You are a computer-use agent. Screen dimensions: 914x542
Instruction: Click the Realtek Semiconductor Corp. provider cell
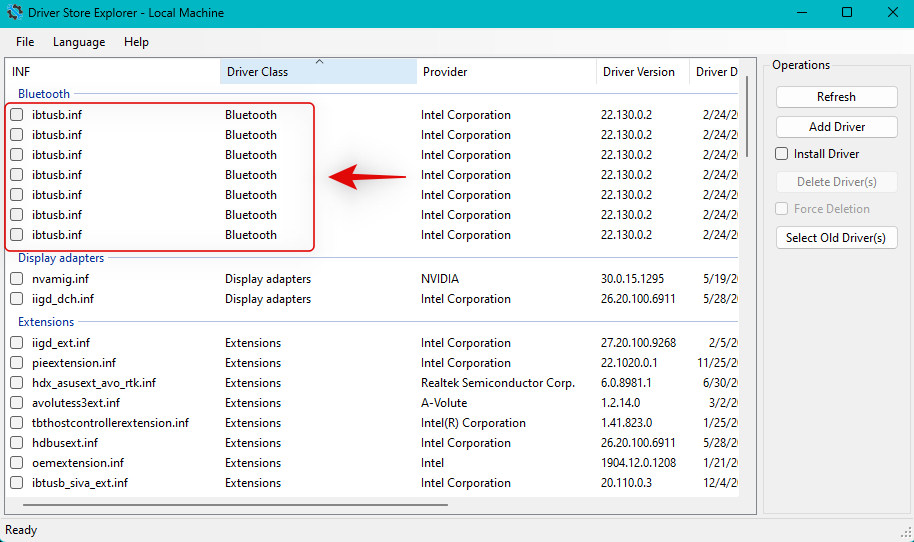(x=498, y=383)
